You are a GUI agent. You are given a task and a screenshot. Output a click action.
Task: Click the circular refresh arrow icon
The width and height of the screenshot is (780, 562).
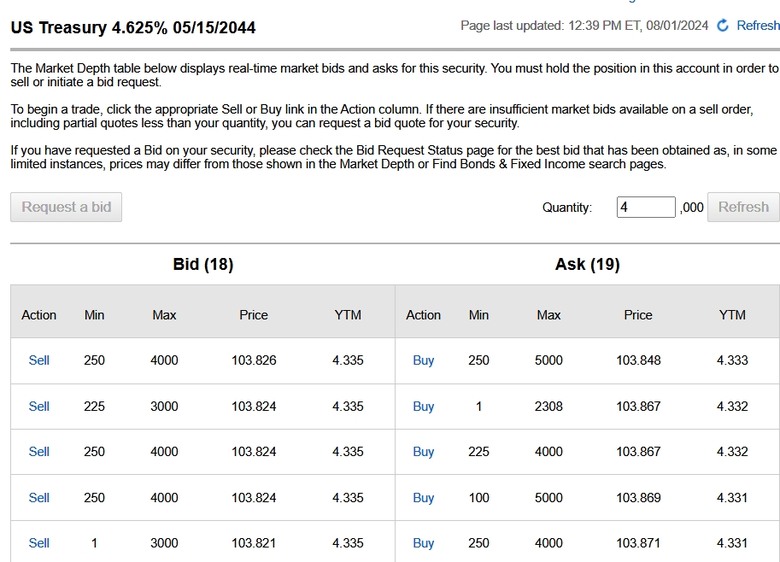[x=723, y=25]
